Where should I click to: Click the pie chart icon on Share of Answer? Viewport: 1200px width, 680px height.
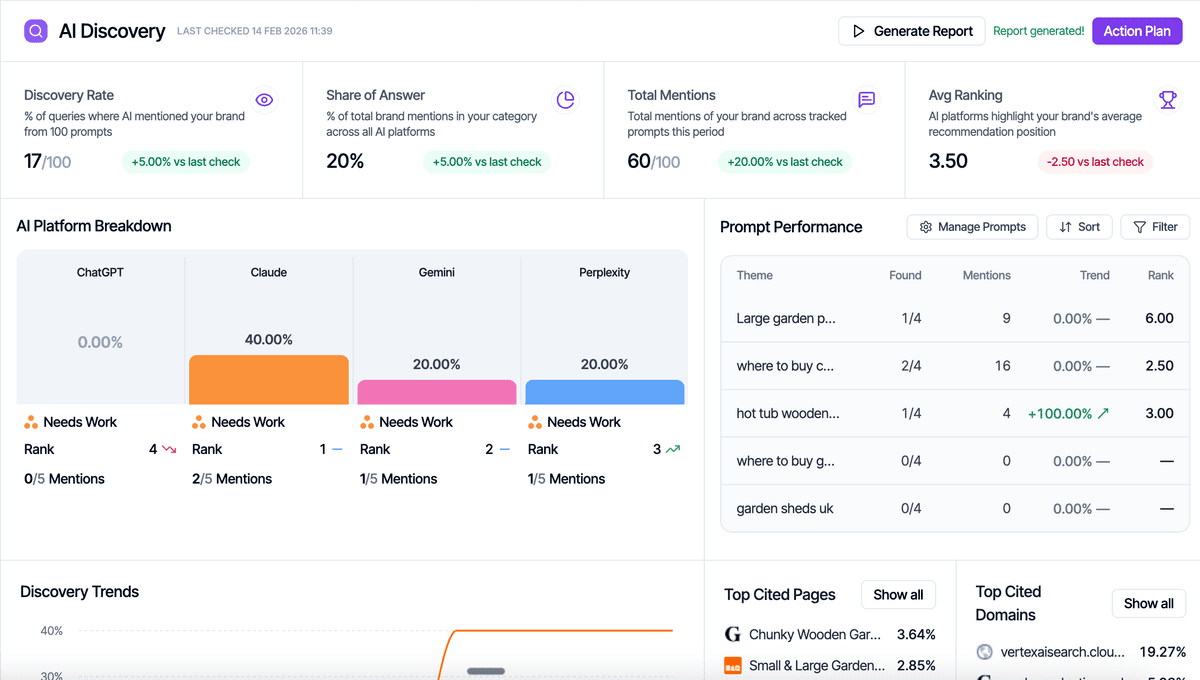click(565, 100)
